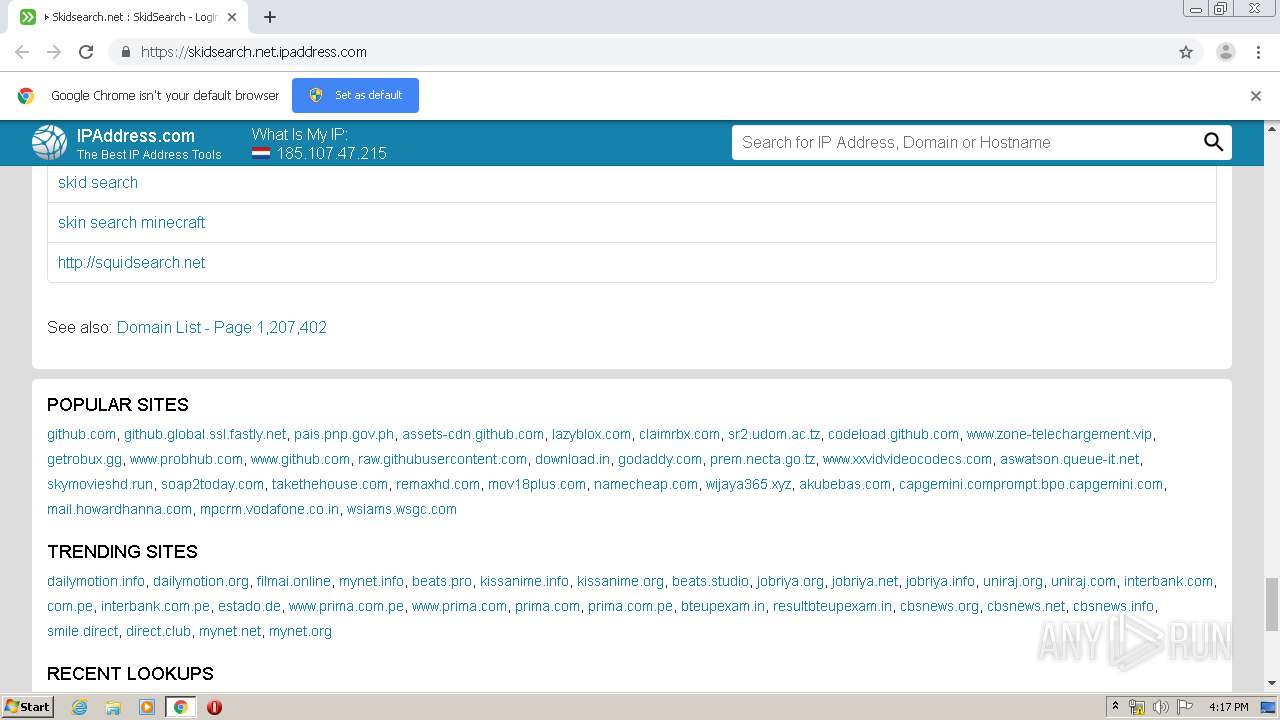Open media player from the taskbar
1280x720 pixels.
[x=147, y=707]
